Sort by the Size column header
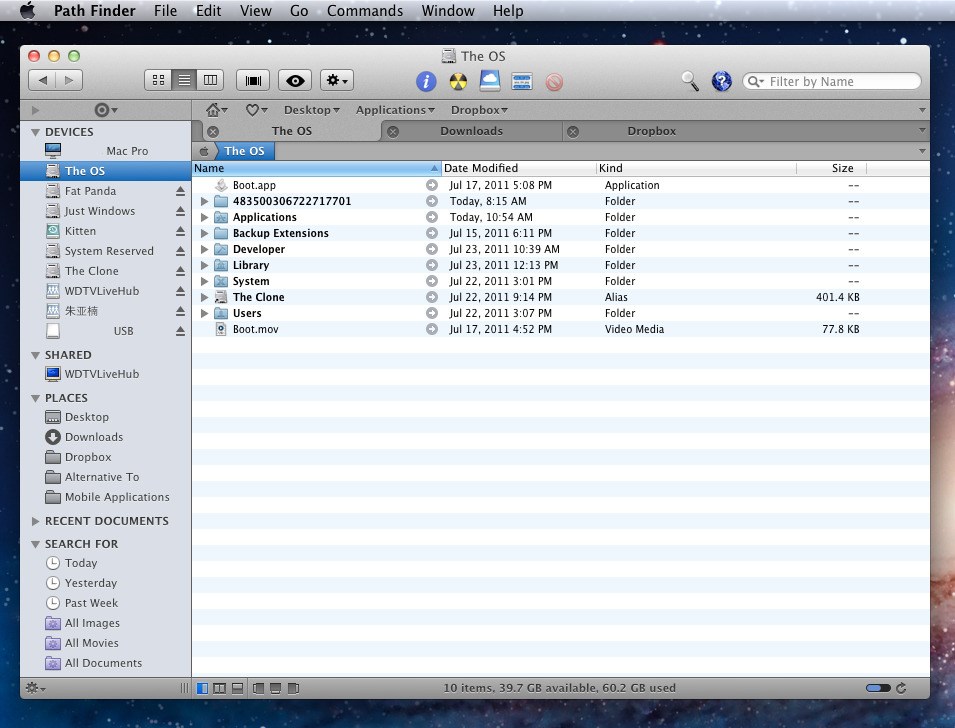Viewport: 955px width, 728px height. coord(831,168)
